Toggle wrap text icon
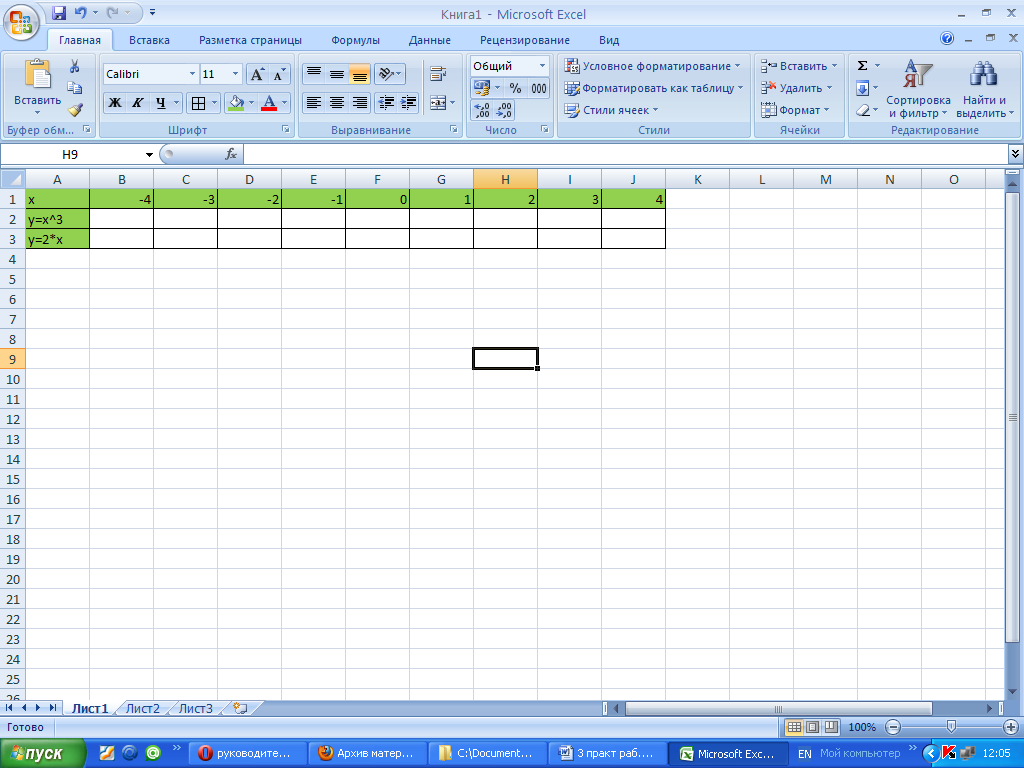This screenshot has width=1024, height=768. point(438,74)
